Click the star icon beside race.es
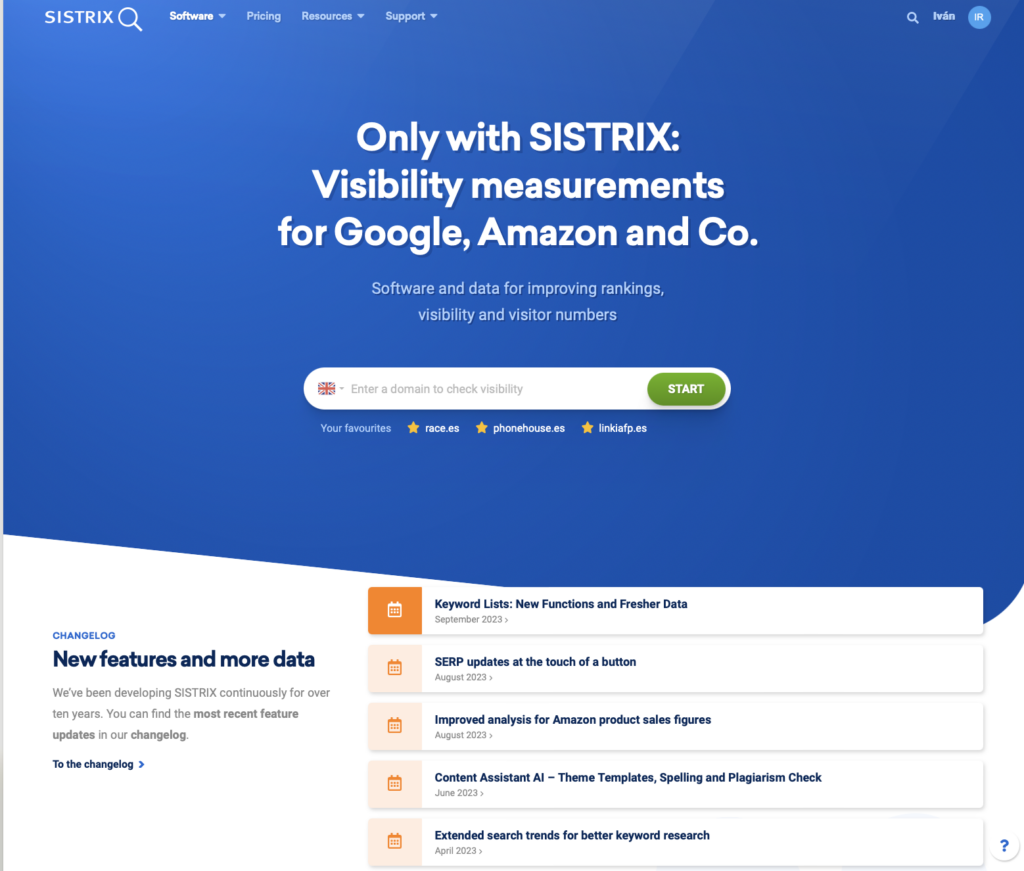Viewport: 1024px width, 871px height. pos(413,428)
